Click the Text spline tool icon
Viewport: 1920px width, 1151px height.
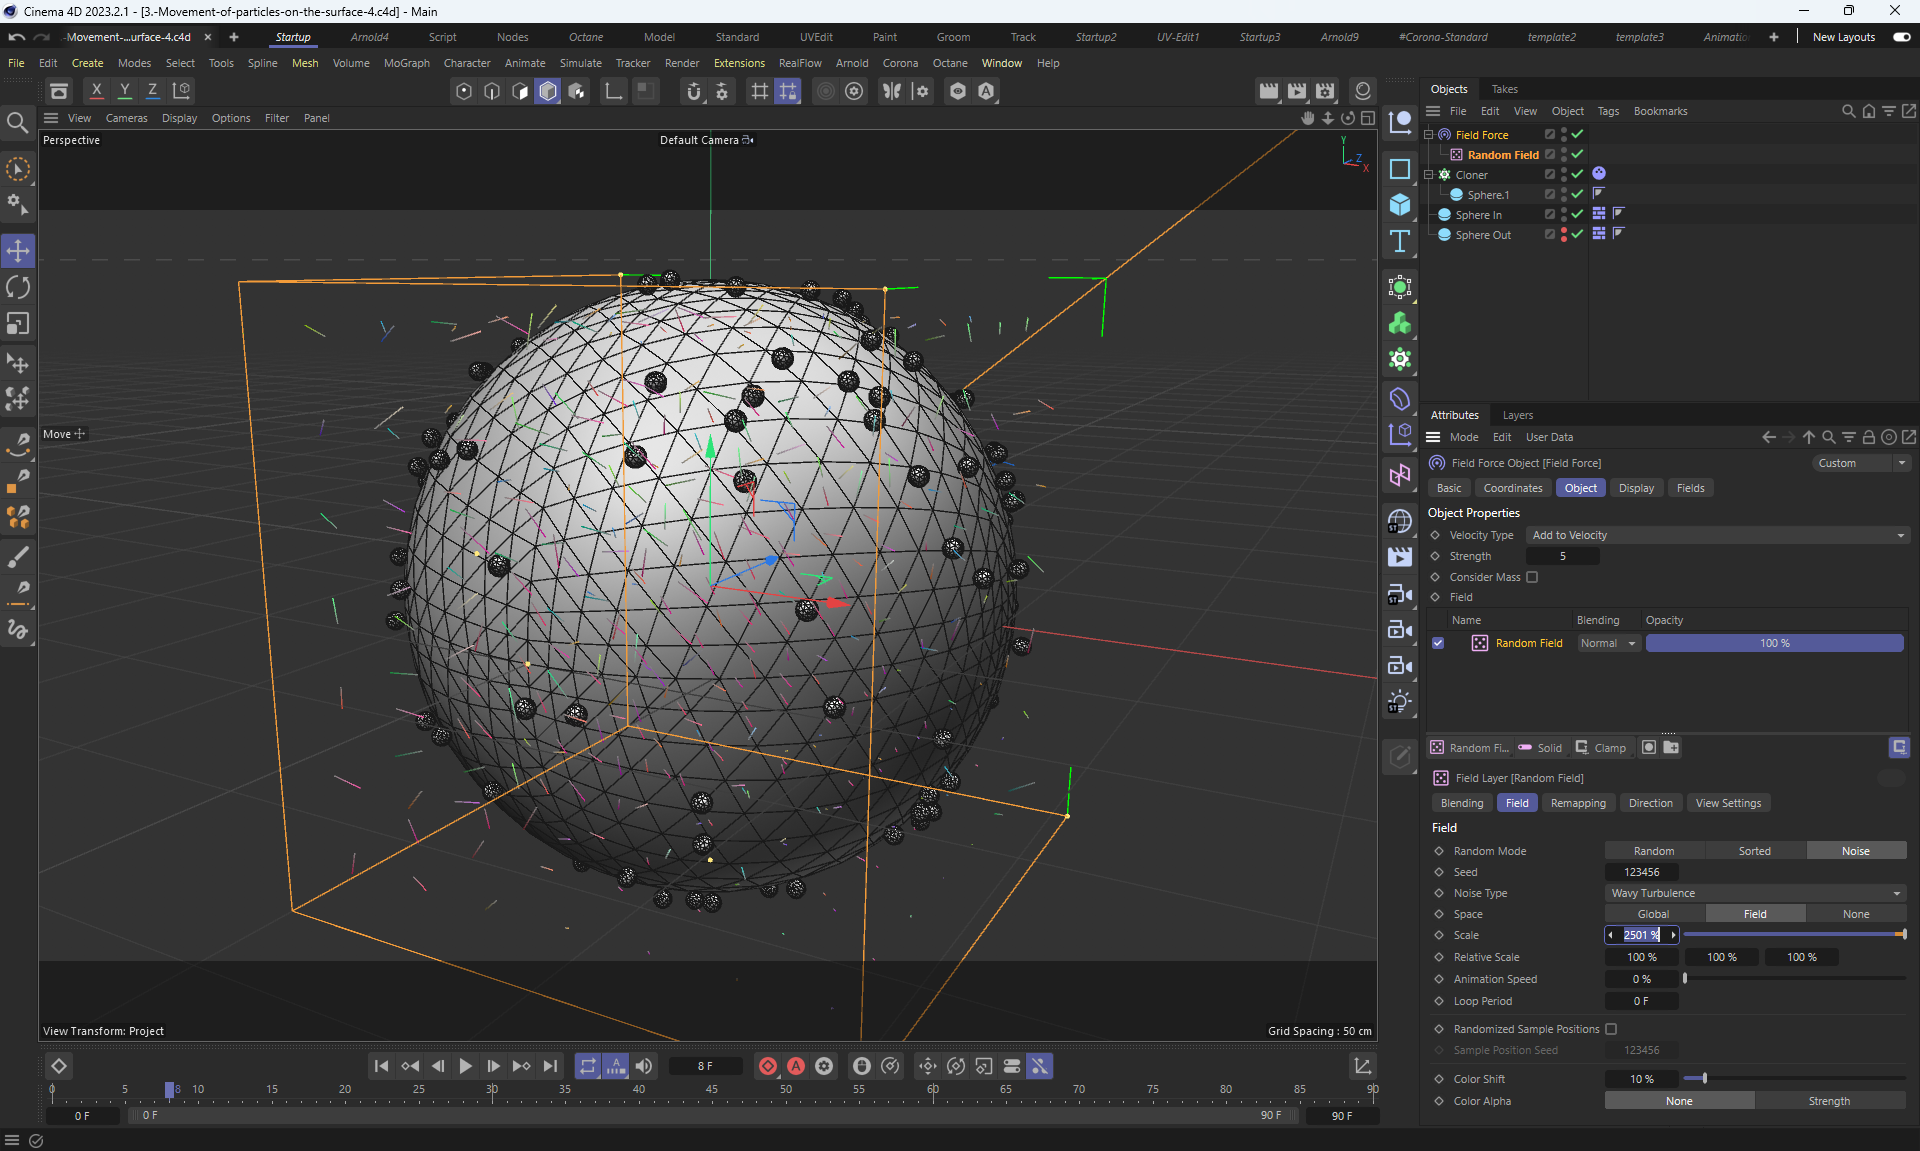[1400, 241]
